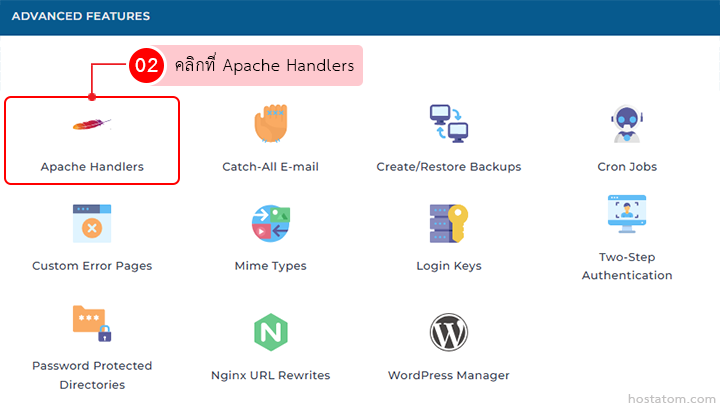Screen dimensions: 720x407
Task: Select the "Catch-All E-mail" text label
Action: point(270,167)
